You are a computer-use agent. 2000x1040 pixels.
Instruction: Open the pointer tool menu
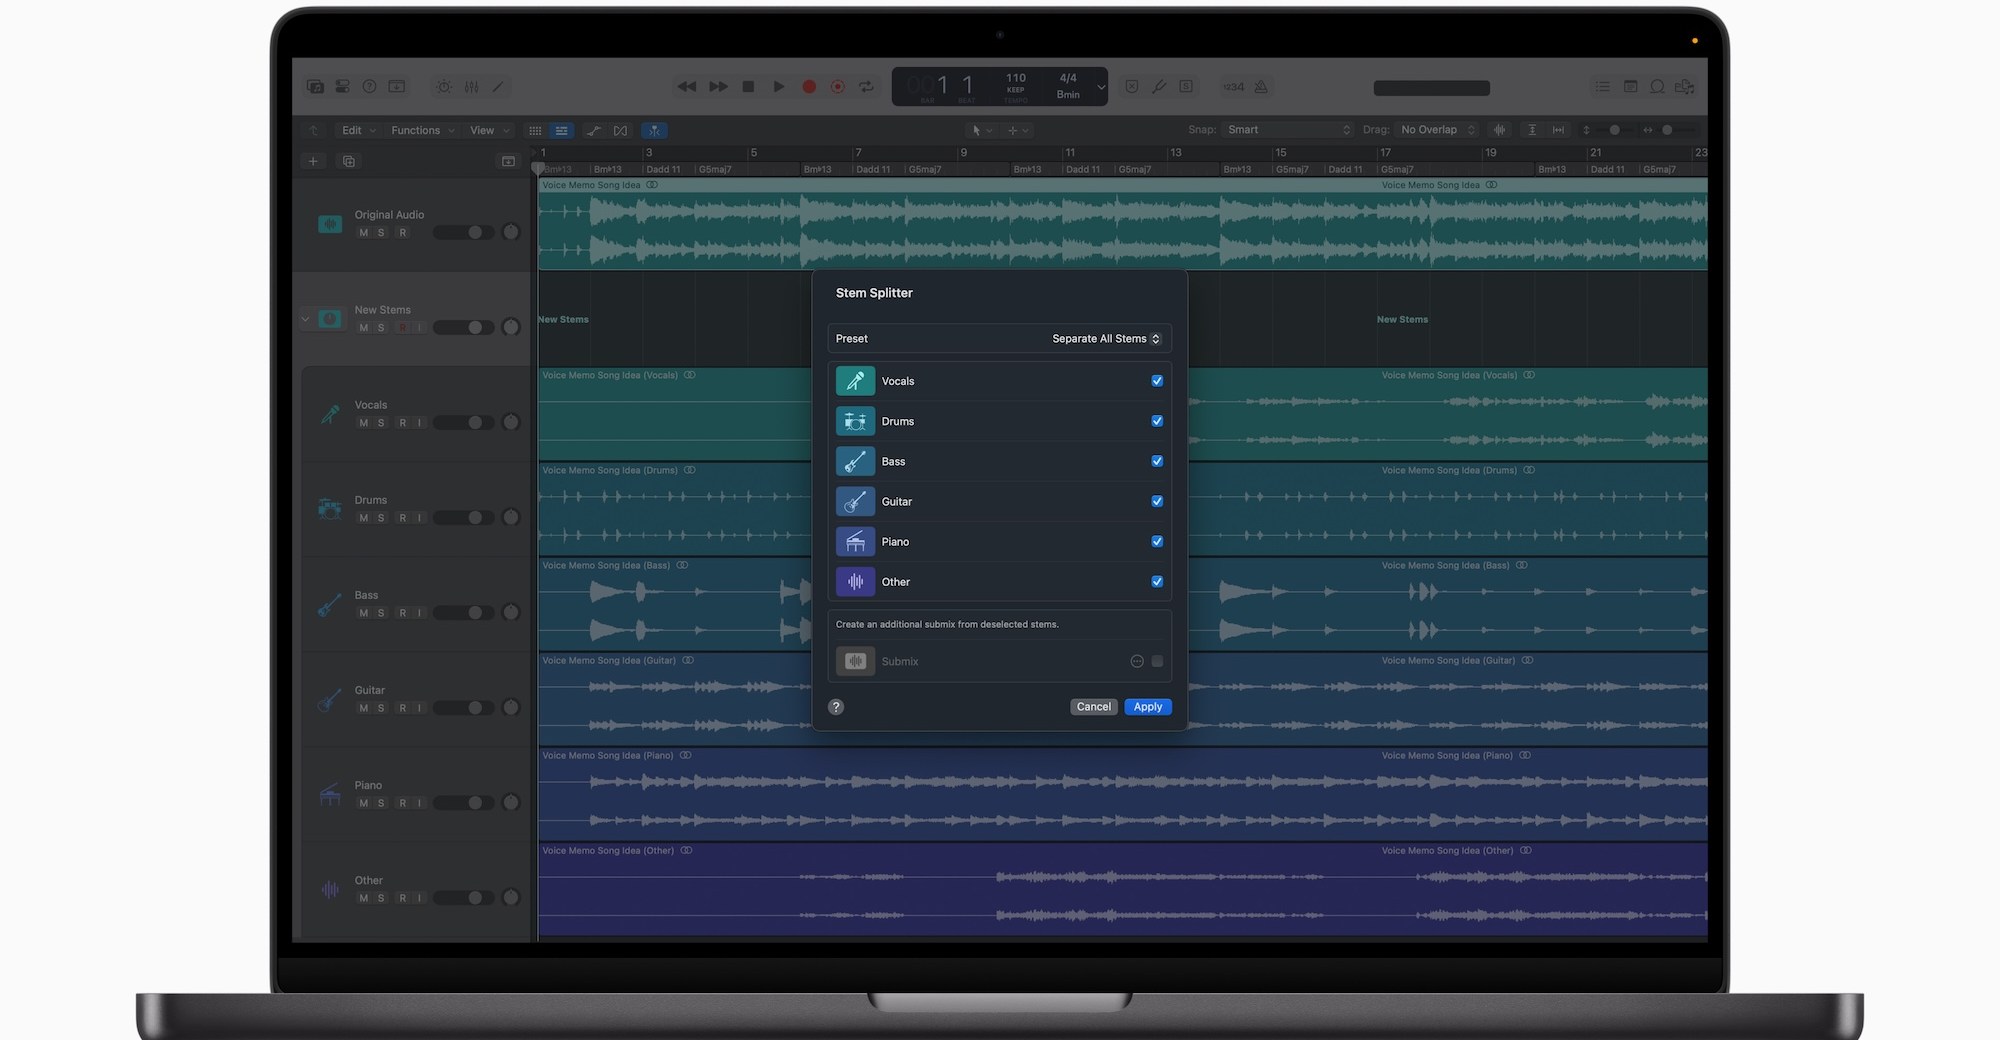coord(981,131)
